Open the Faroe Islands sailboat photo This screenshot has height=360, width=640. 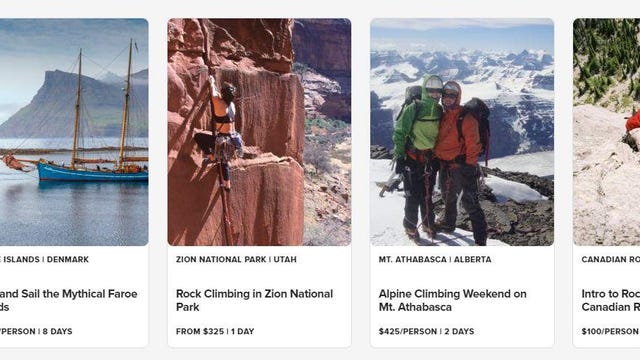coord(74,132)
